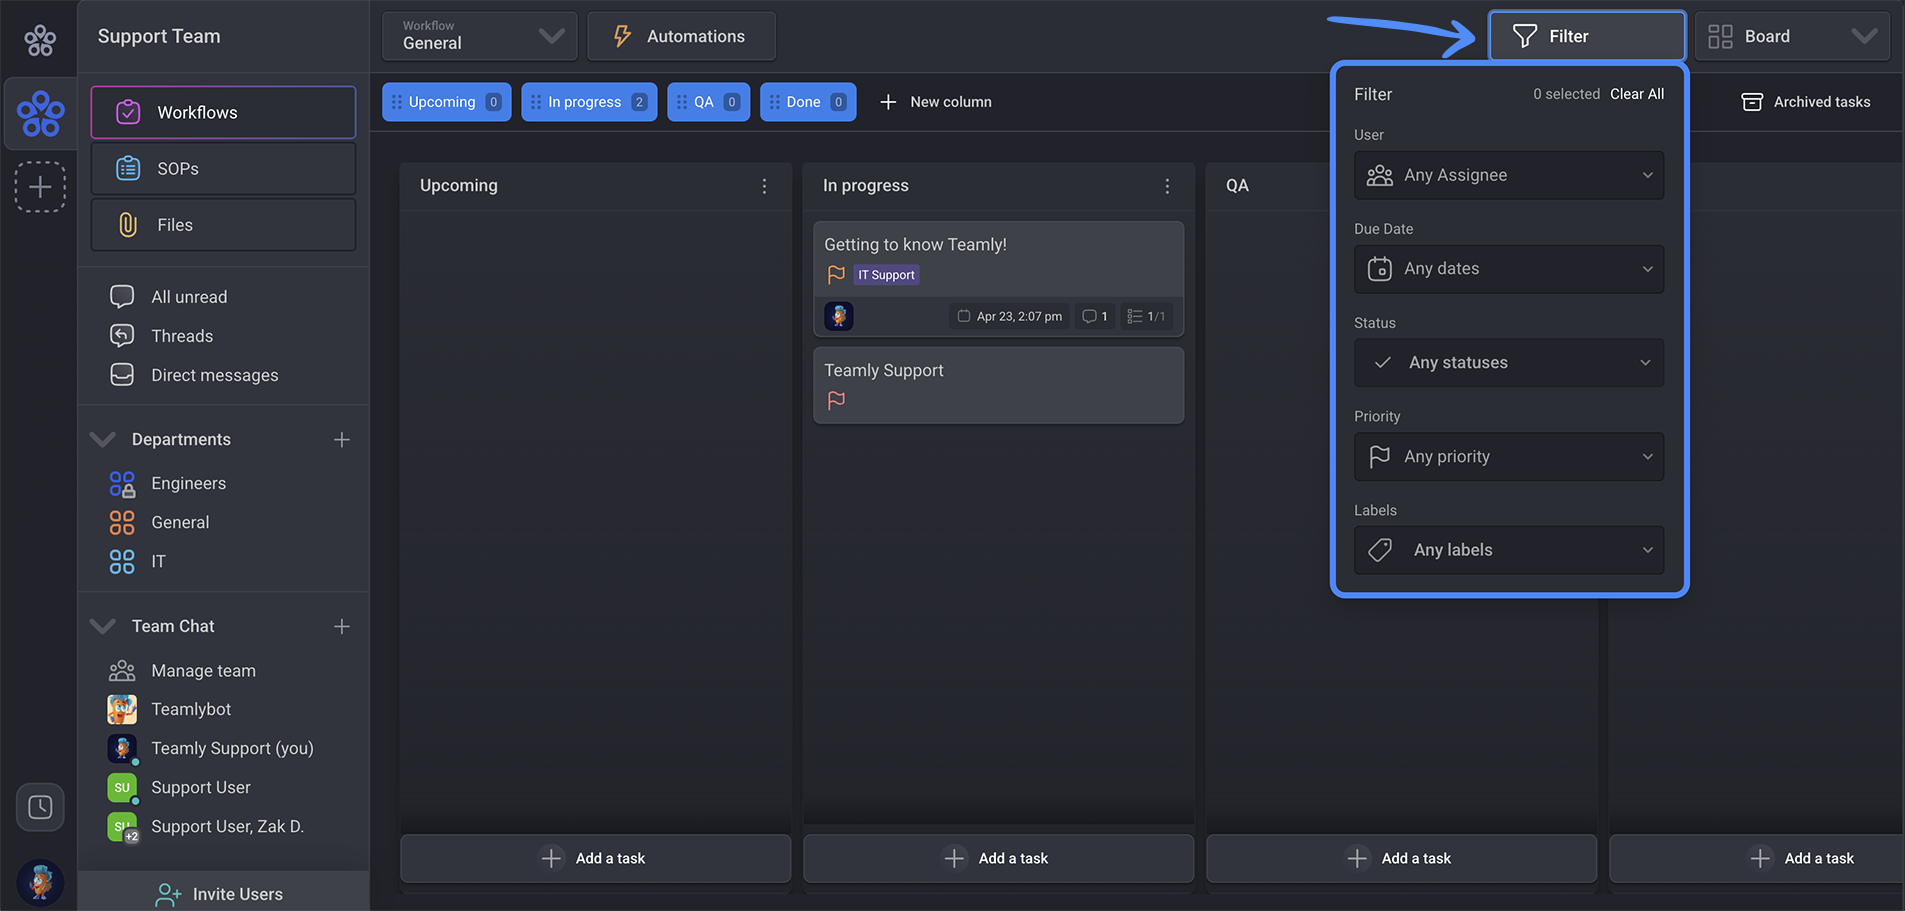
Task: Add a New column
Action: [936, 102]
